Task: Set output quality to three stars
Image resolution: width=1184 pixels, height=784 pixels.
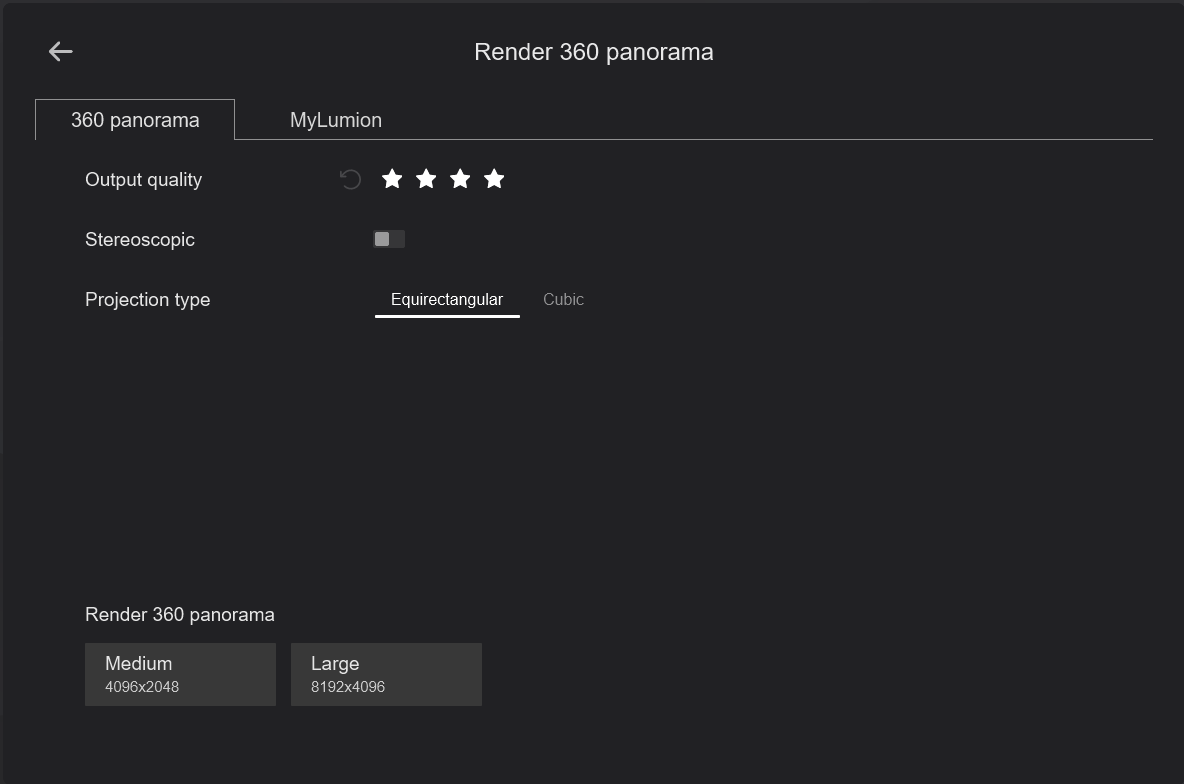Action: [x=460, y=179]
